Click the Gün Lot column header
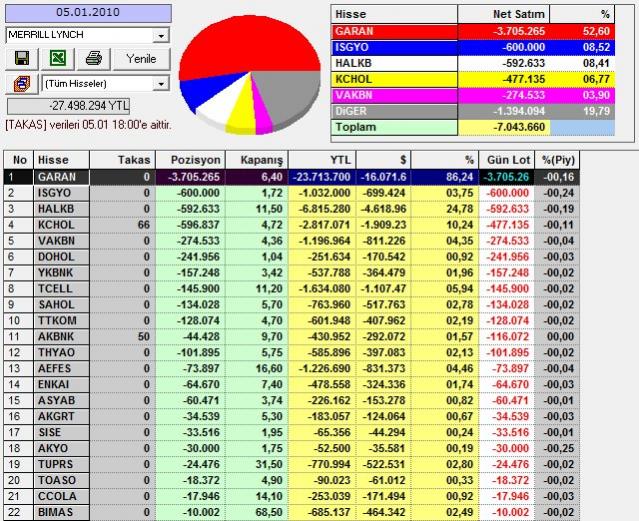 505,160
